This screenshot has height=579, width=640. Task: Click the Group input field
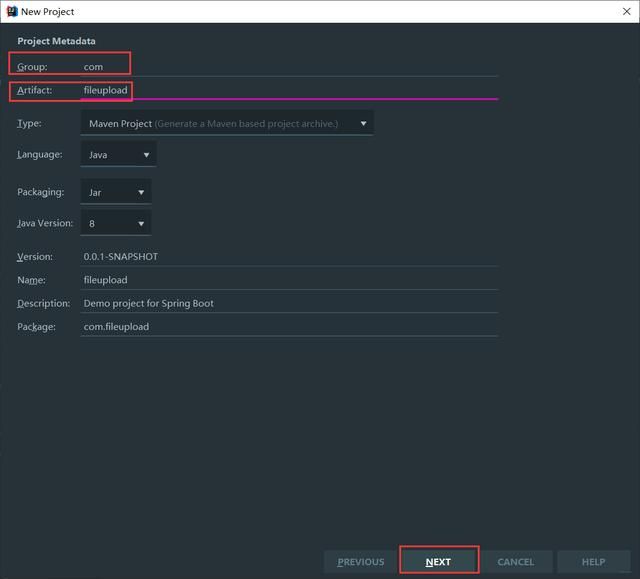coord(289,67)
